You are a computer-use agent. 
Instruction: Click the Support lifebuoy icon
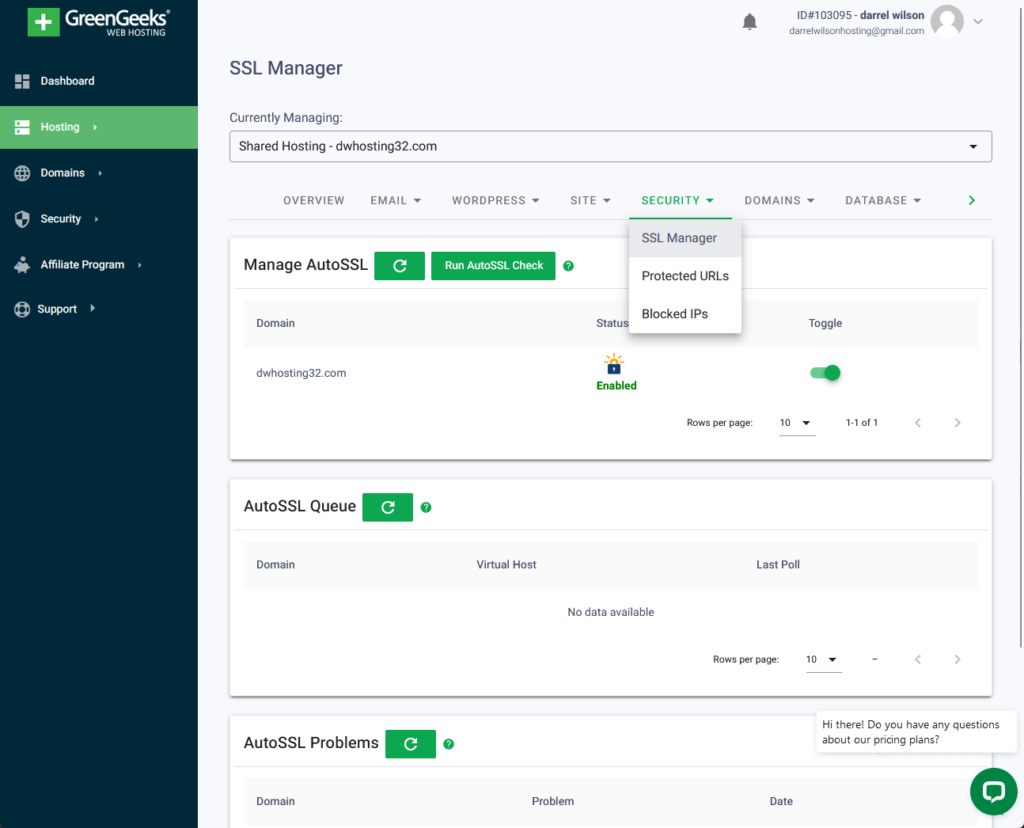(x=22, y=309)
